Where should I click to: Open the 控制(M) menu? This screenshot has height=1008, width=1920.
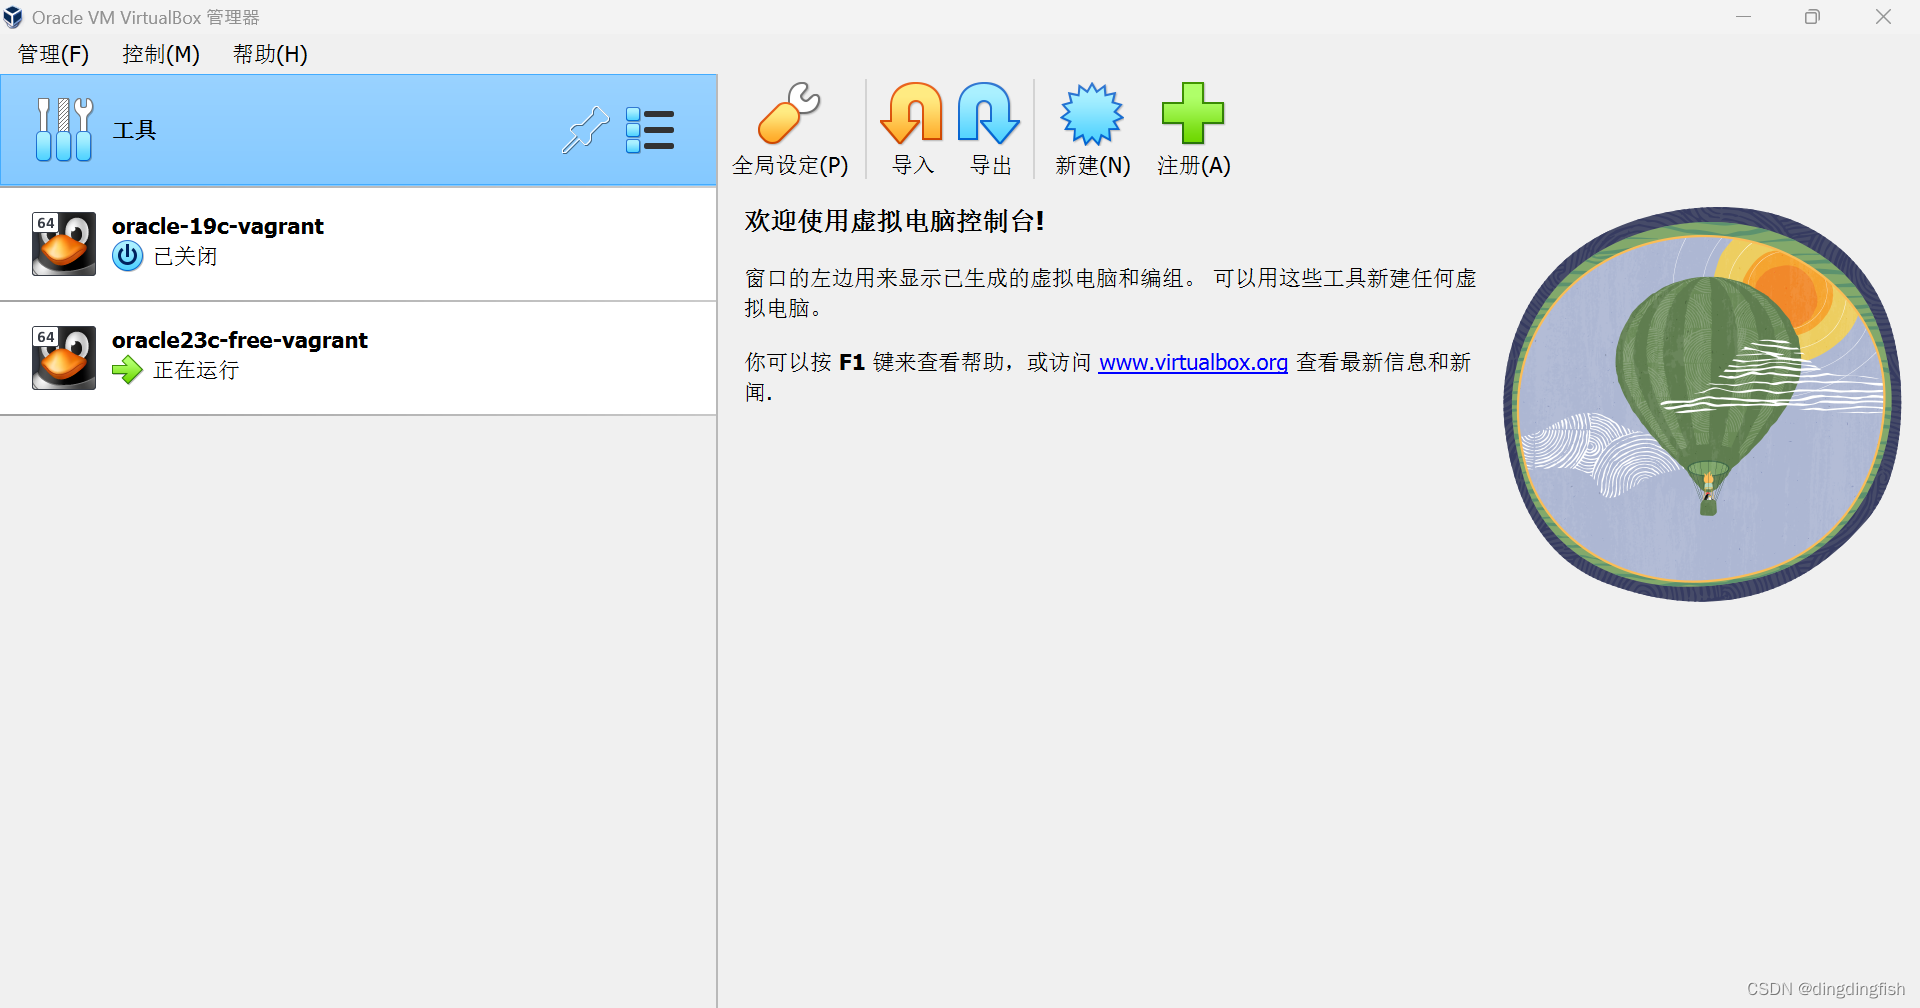(161, 54)
